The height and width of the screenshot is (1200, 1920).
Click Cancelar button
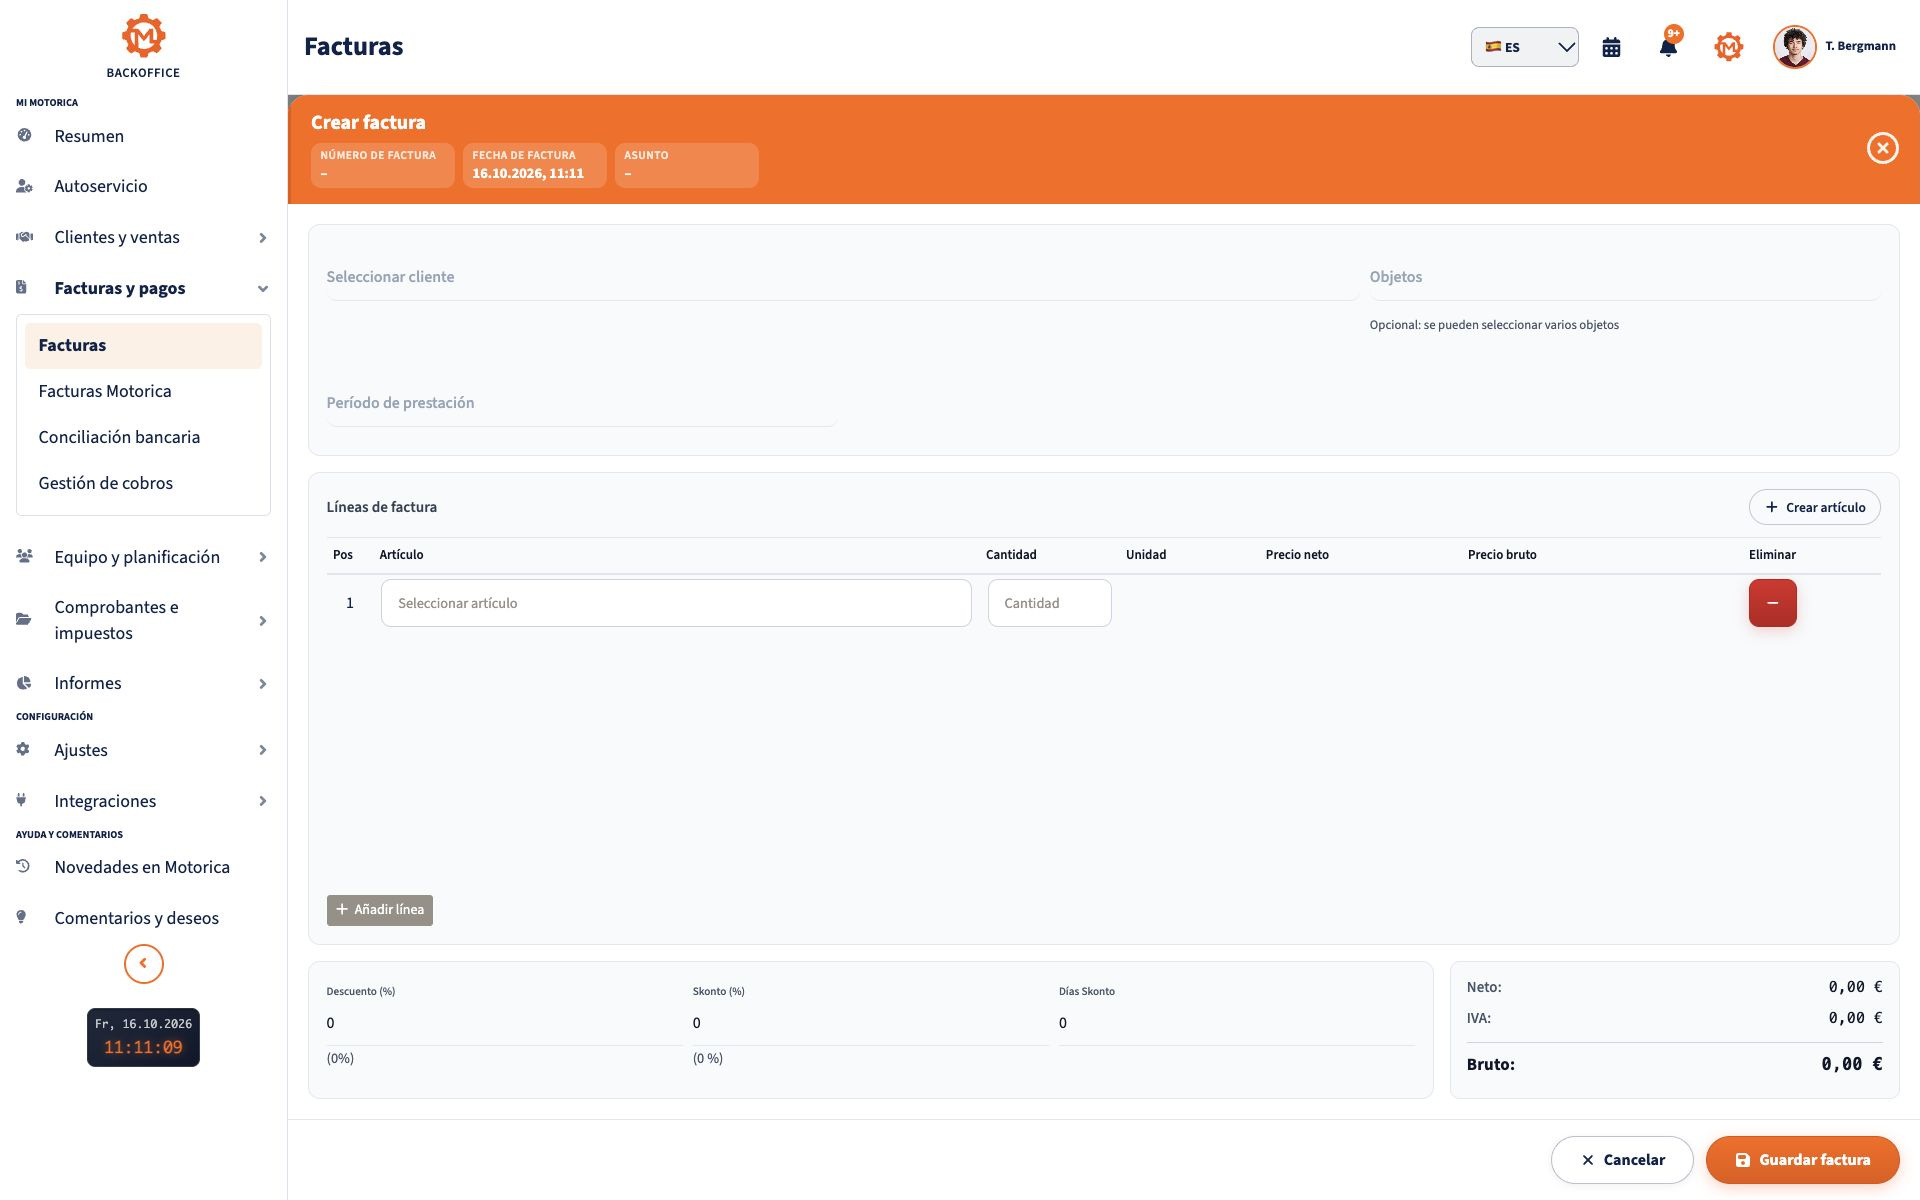(x=1622, y=1160)
